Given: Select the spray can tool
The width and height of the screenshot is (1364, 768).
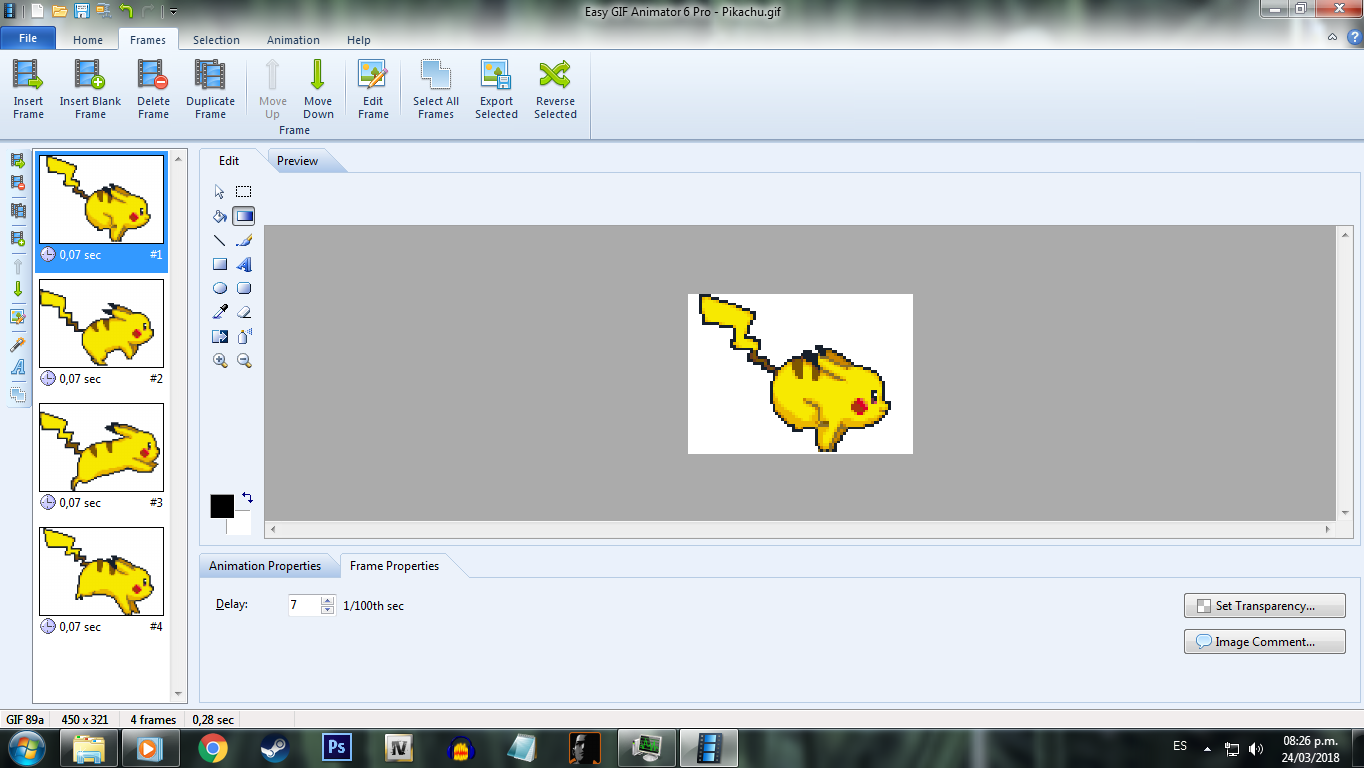Looking at the screenshot, I should click(244, 336).
